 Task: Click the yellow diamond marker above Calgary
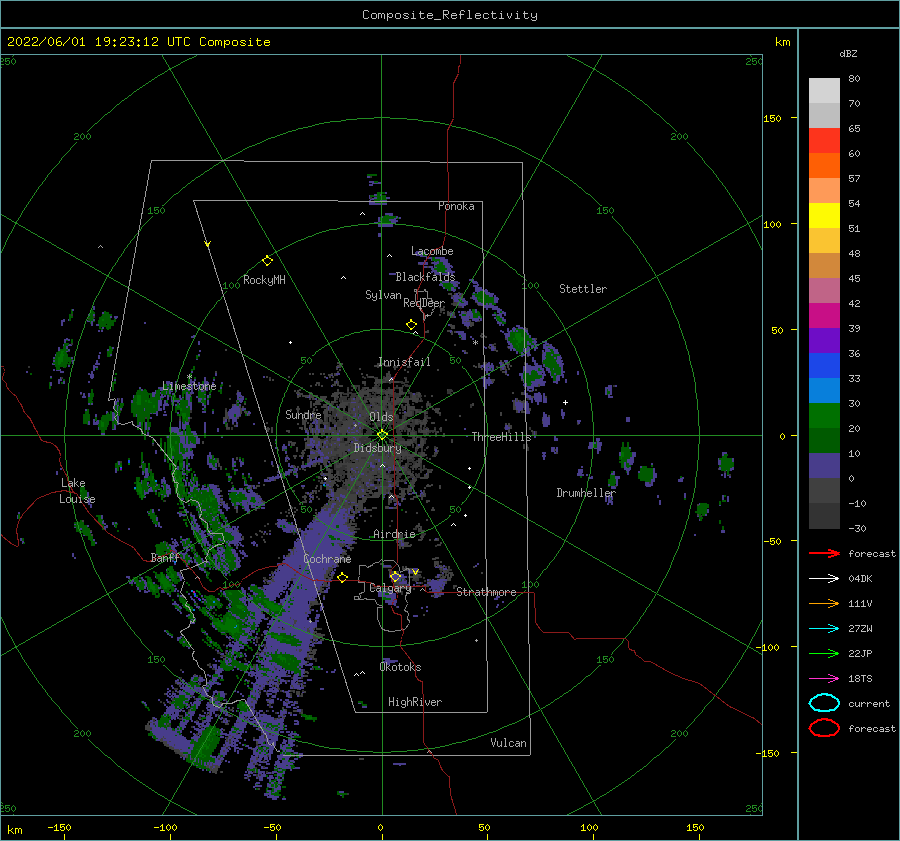(x=395, y=576)
